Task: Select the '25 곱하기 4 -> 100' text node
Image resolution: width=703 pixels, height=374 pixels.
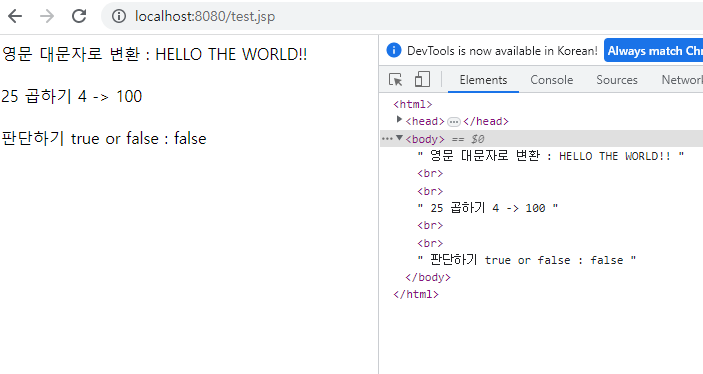Action: pyautogui.click(x=487, y=208)
